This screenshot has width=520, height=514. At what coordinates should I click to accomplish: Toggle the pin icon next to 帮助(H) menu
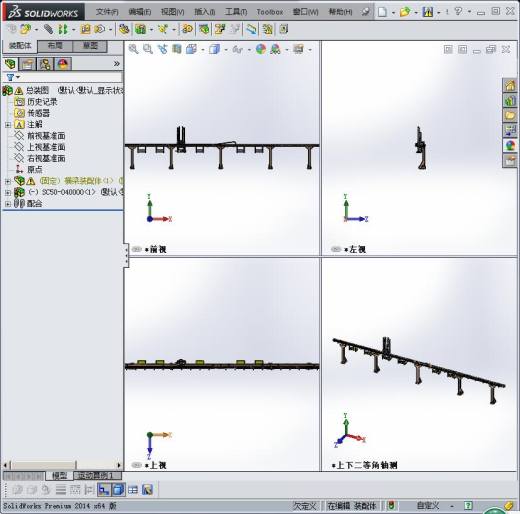(365, 12)
